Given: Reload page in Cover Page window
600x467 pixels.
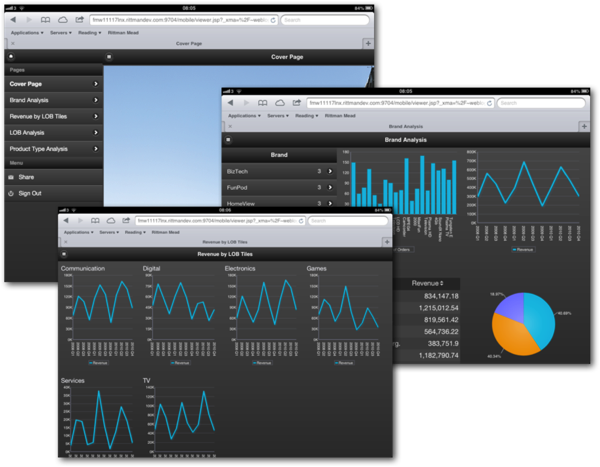Looking at the screenshot, I should 273,20.
